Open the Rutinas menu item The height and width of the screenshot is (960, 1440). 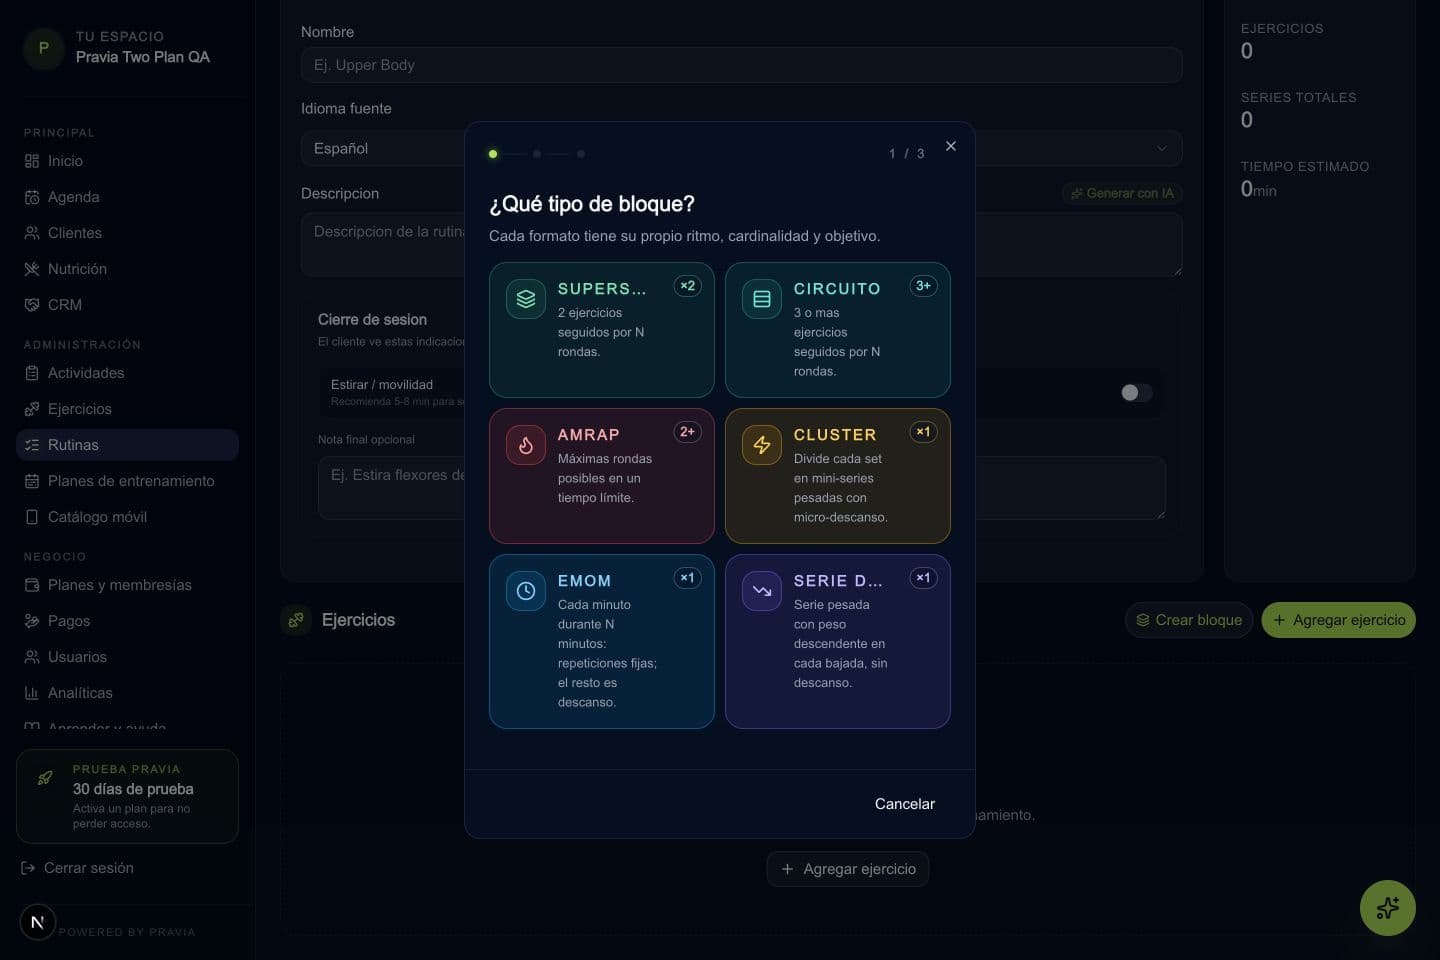127,445
